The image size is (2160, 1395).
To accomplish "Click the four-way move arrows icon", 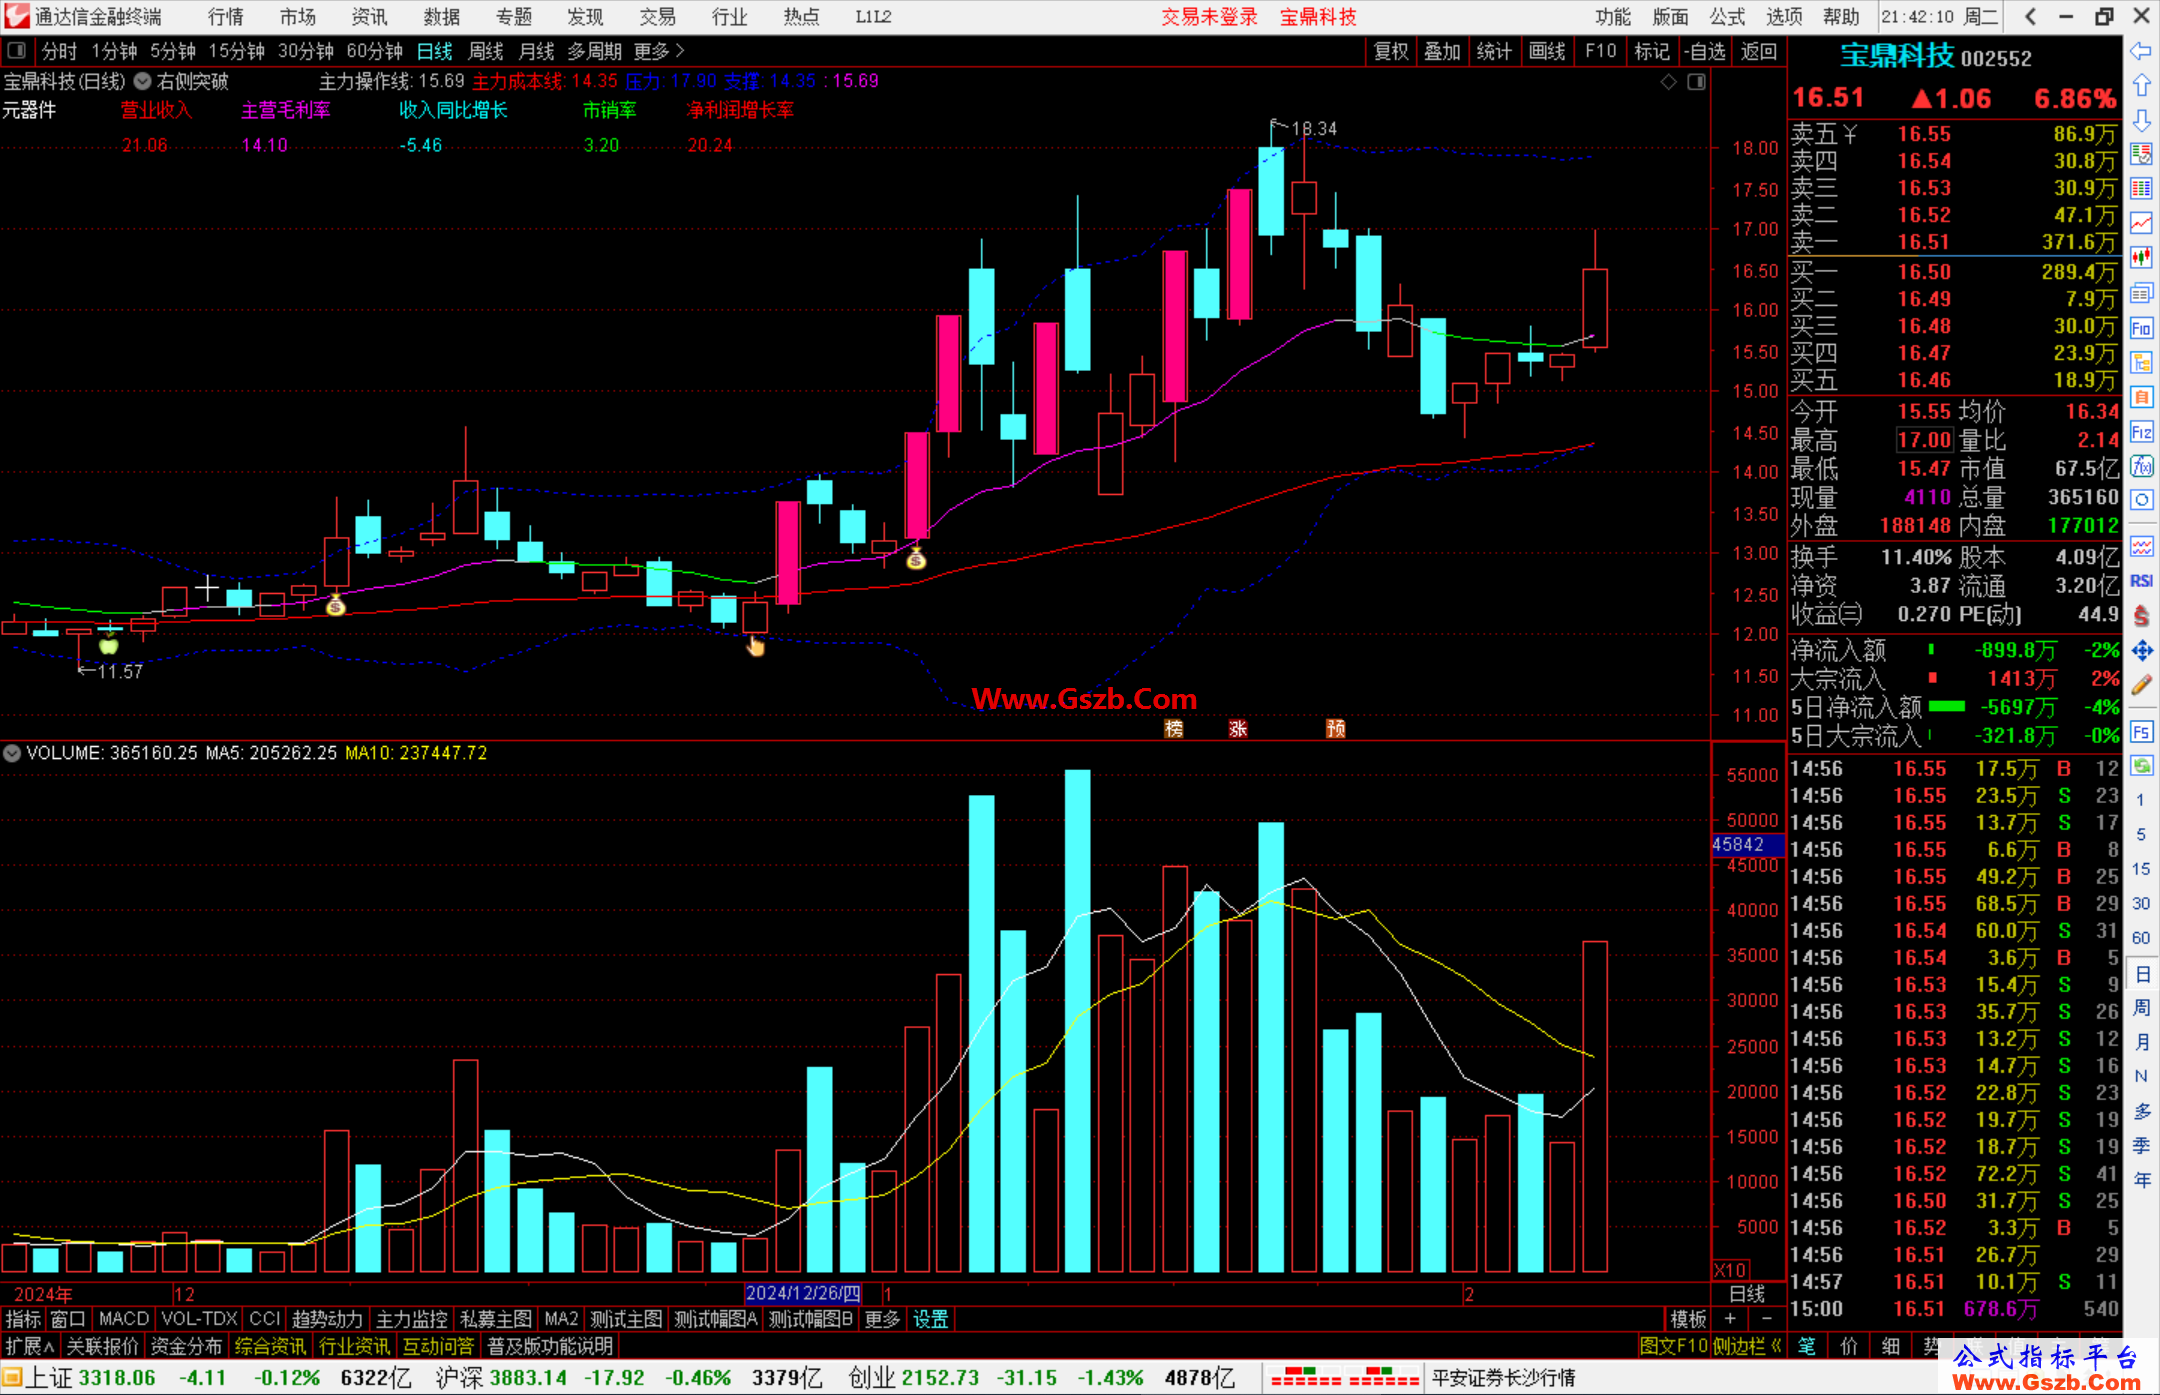I will pos(2141,651).
